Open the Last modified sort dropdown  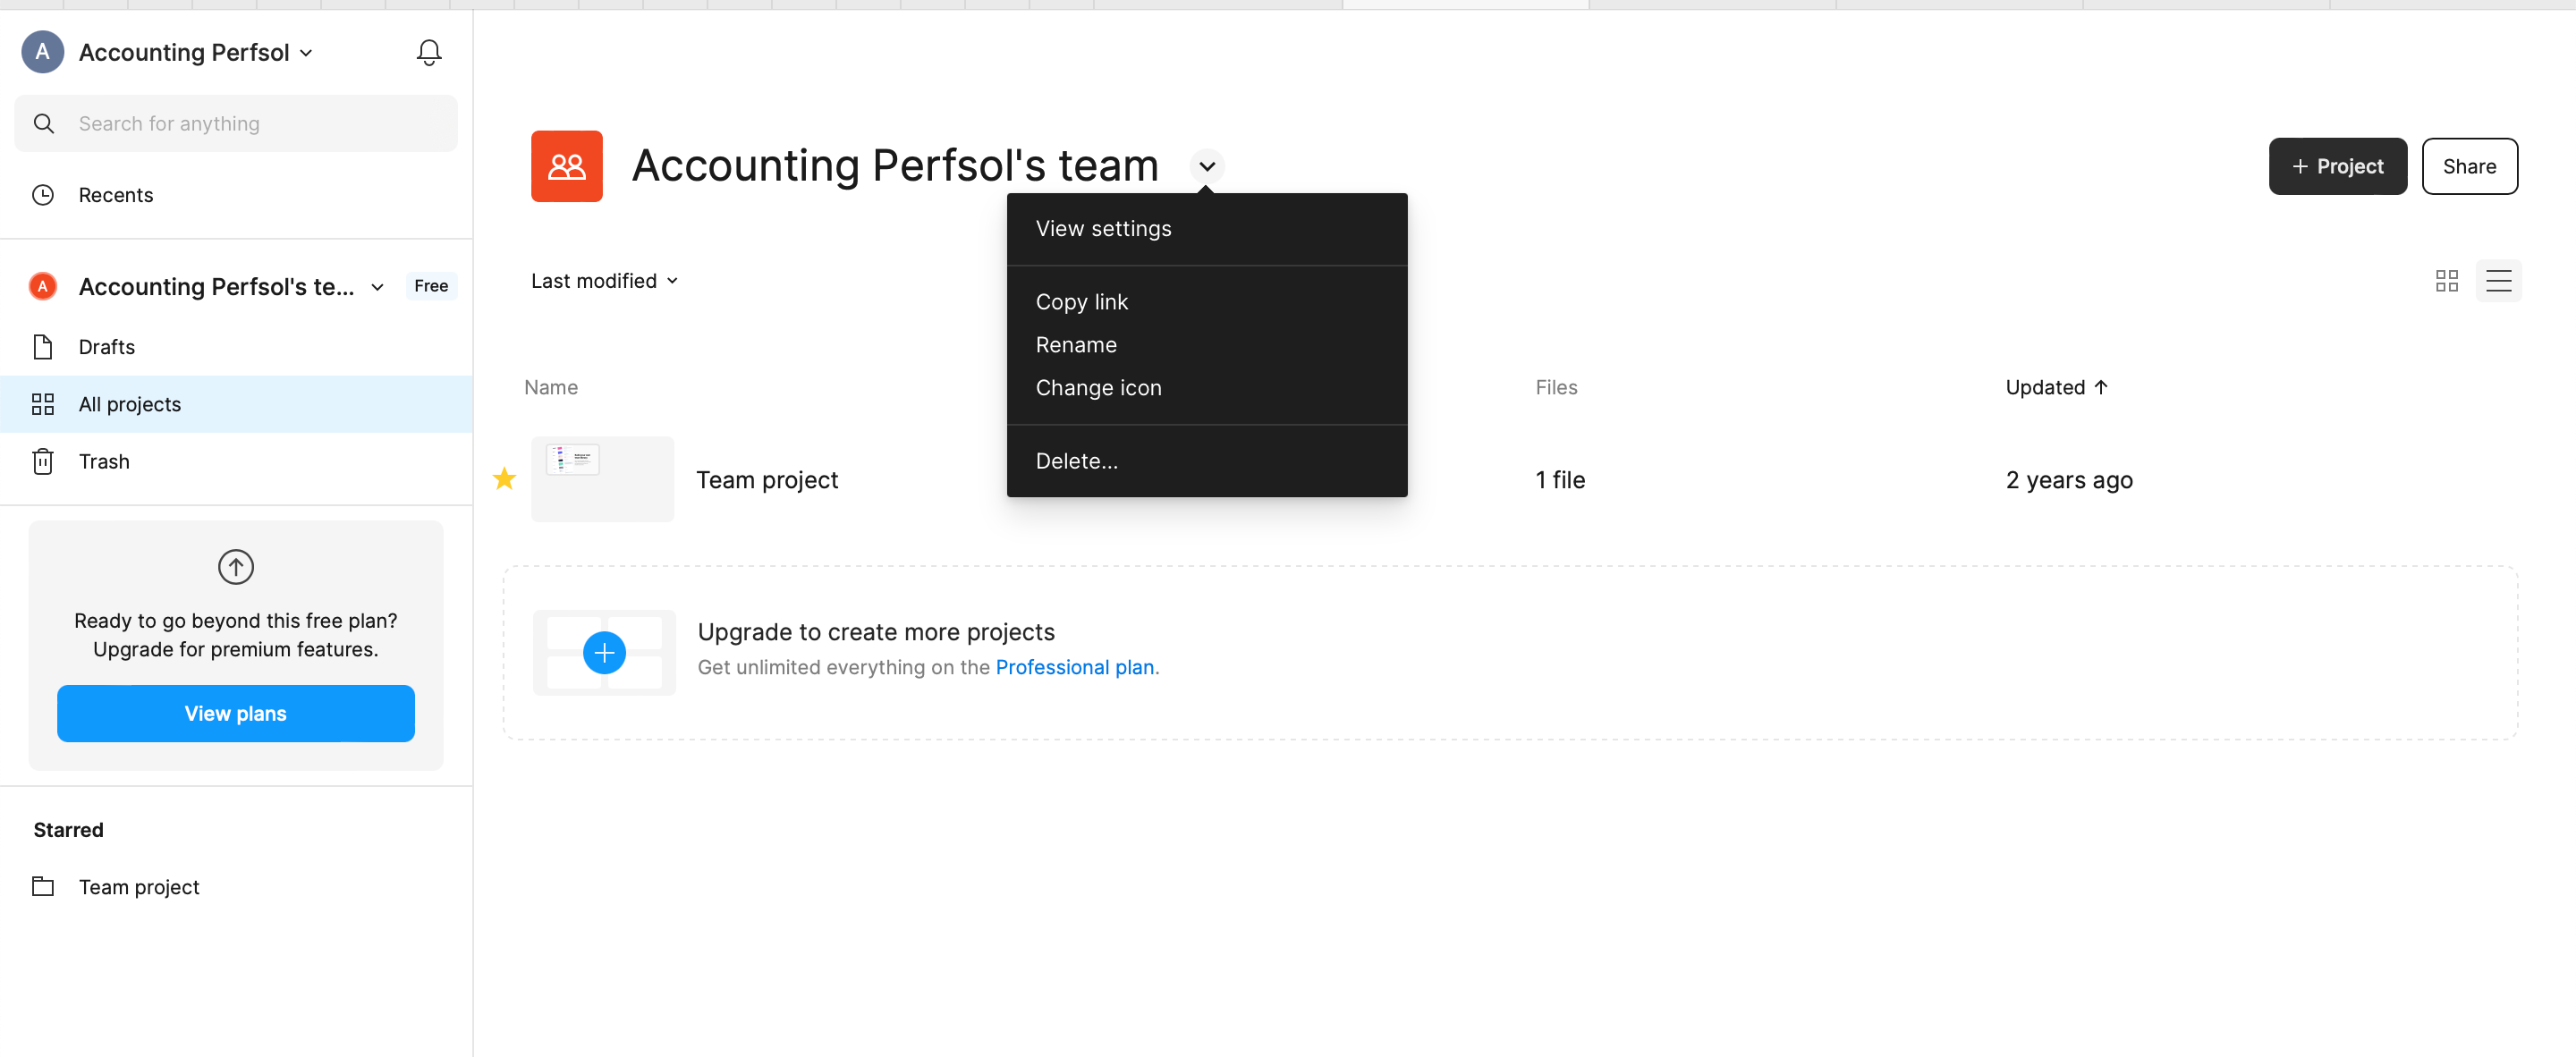coord(604,281)
